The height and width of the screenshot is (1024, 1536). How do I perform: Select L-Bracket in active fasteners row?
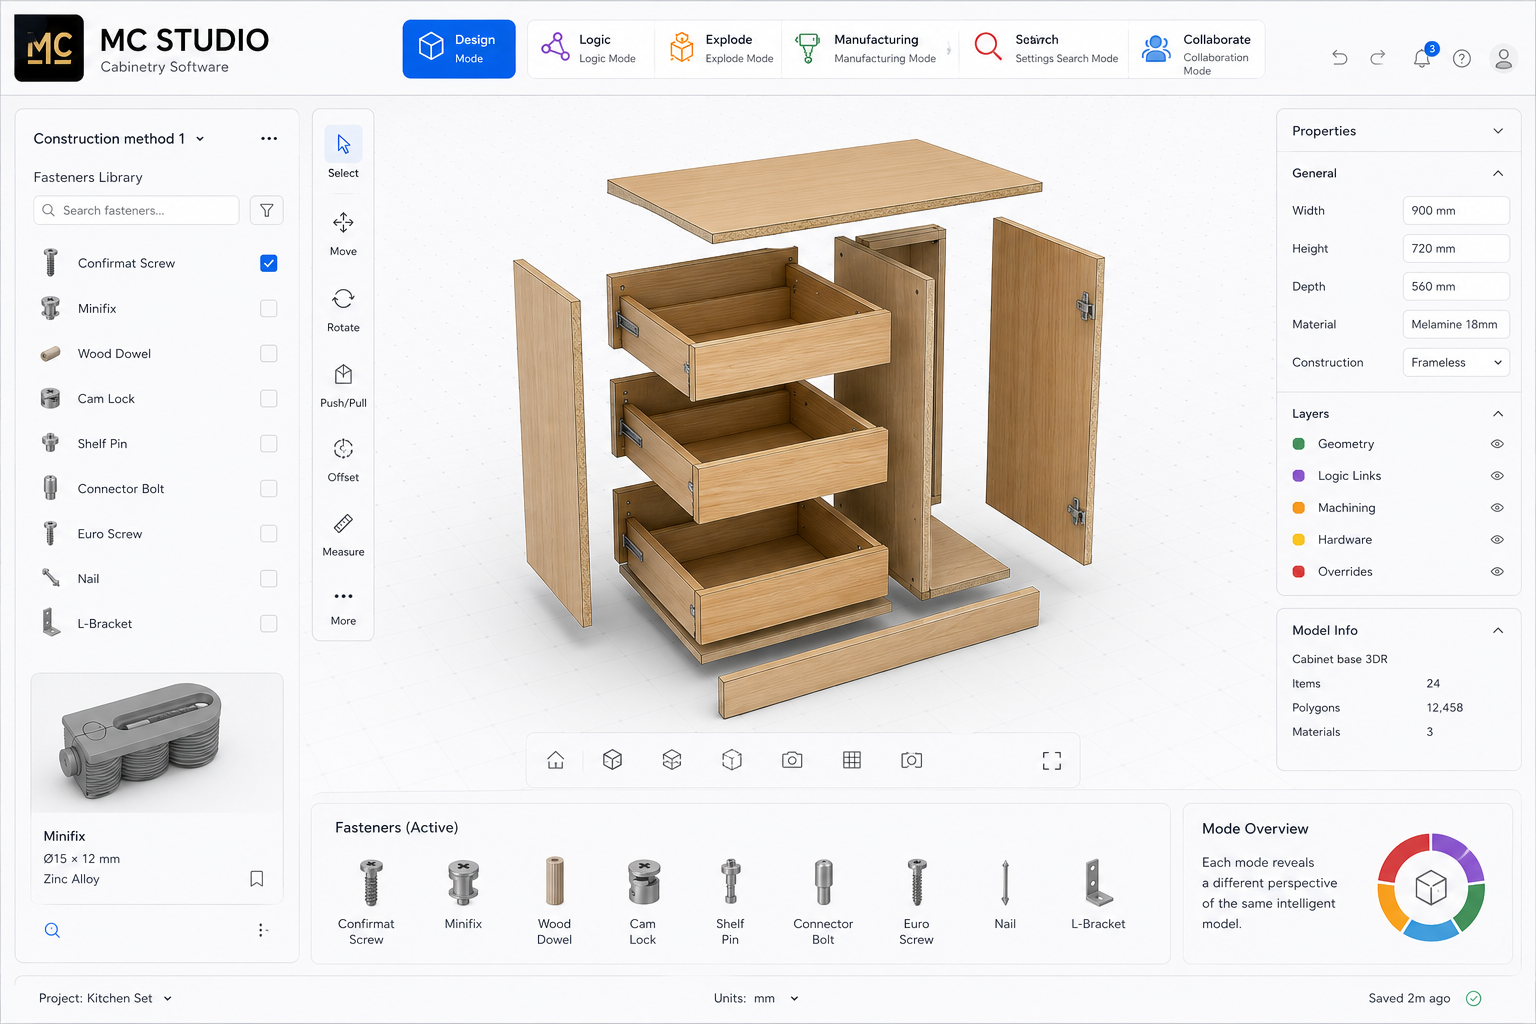(x=1098, y=894)
